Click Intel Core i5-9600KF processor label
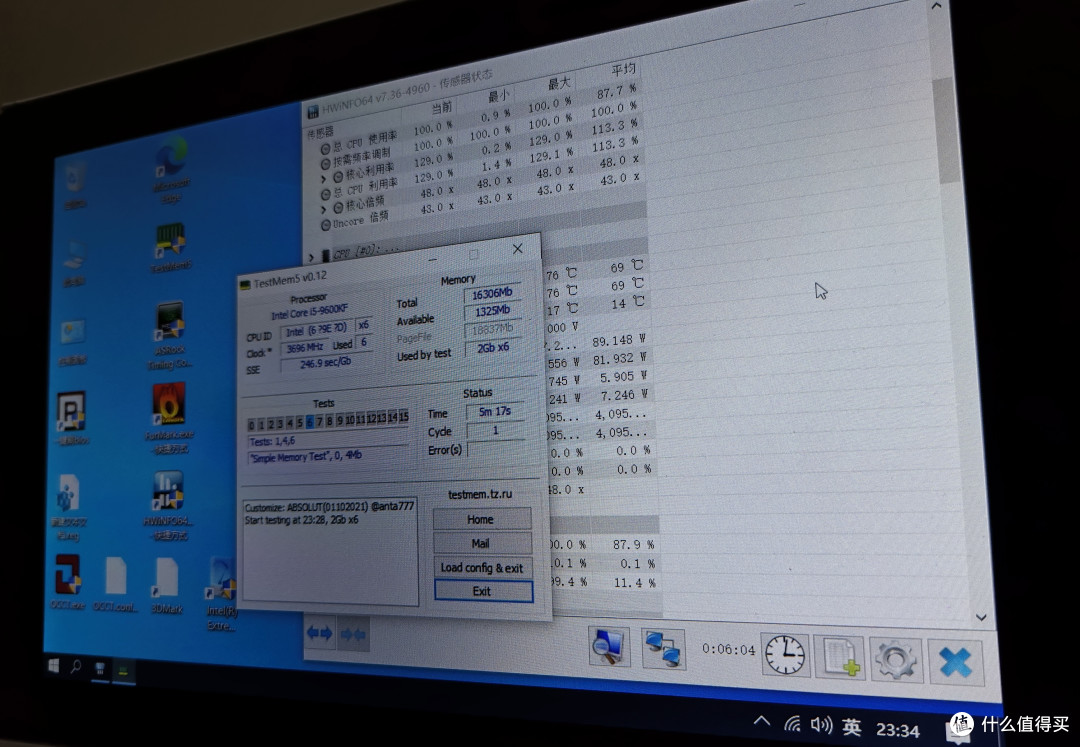The height and width of the screenshot is (747, 1080). click(x=309, y=314)
